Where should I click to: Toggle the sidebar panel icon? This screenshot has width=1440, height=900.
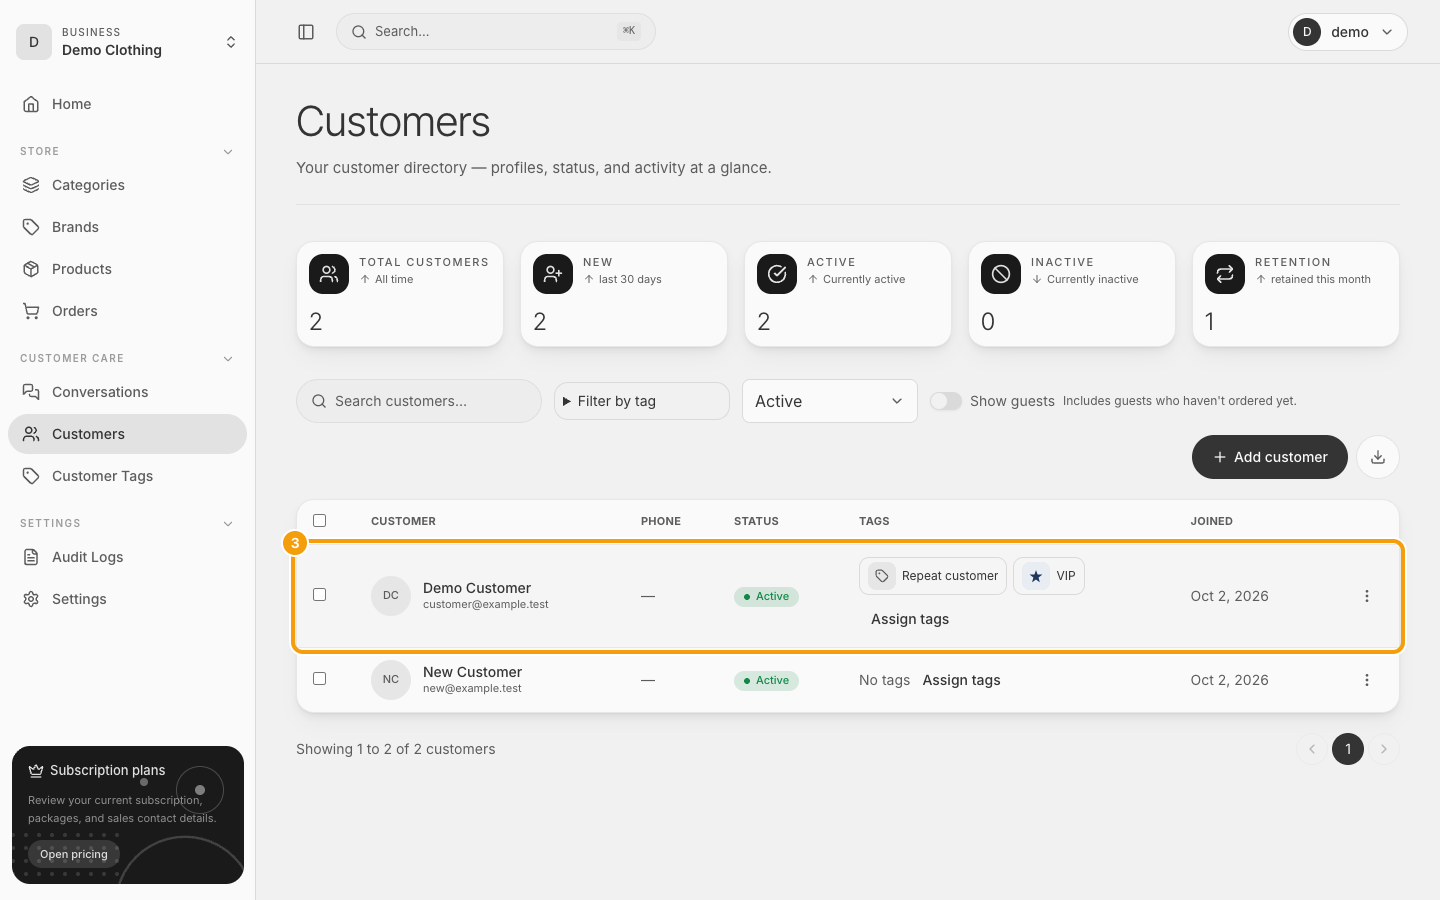(306, 32)
